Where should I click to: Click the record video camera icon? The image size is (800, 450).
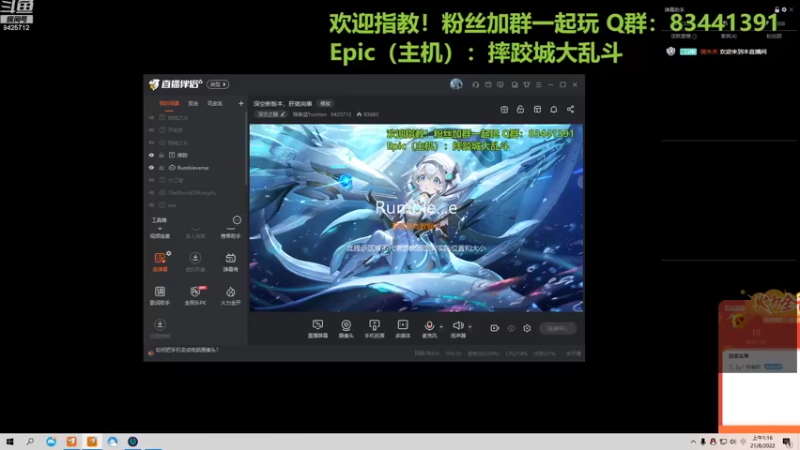[x=494, y=328]
